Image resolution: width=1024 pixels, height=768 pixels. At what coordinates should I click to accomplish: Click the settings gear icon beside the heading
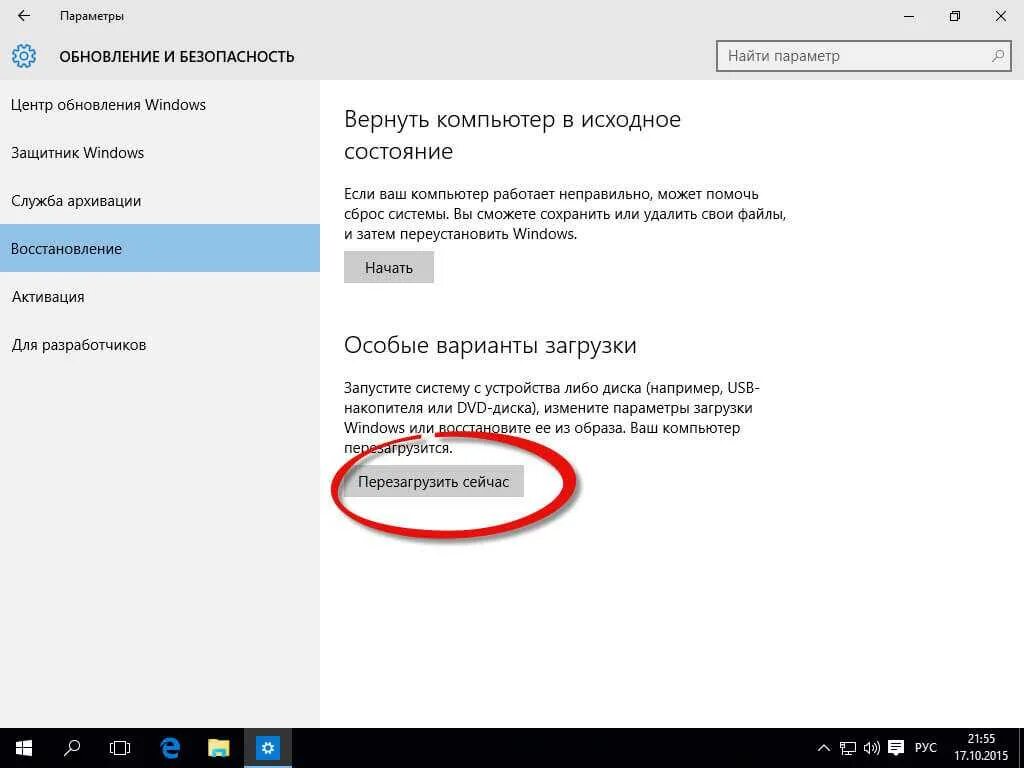[x=24, y=56]
